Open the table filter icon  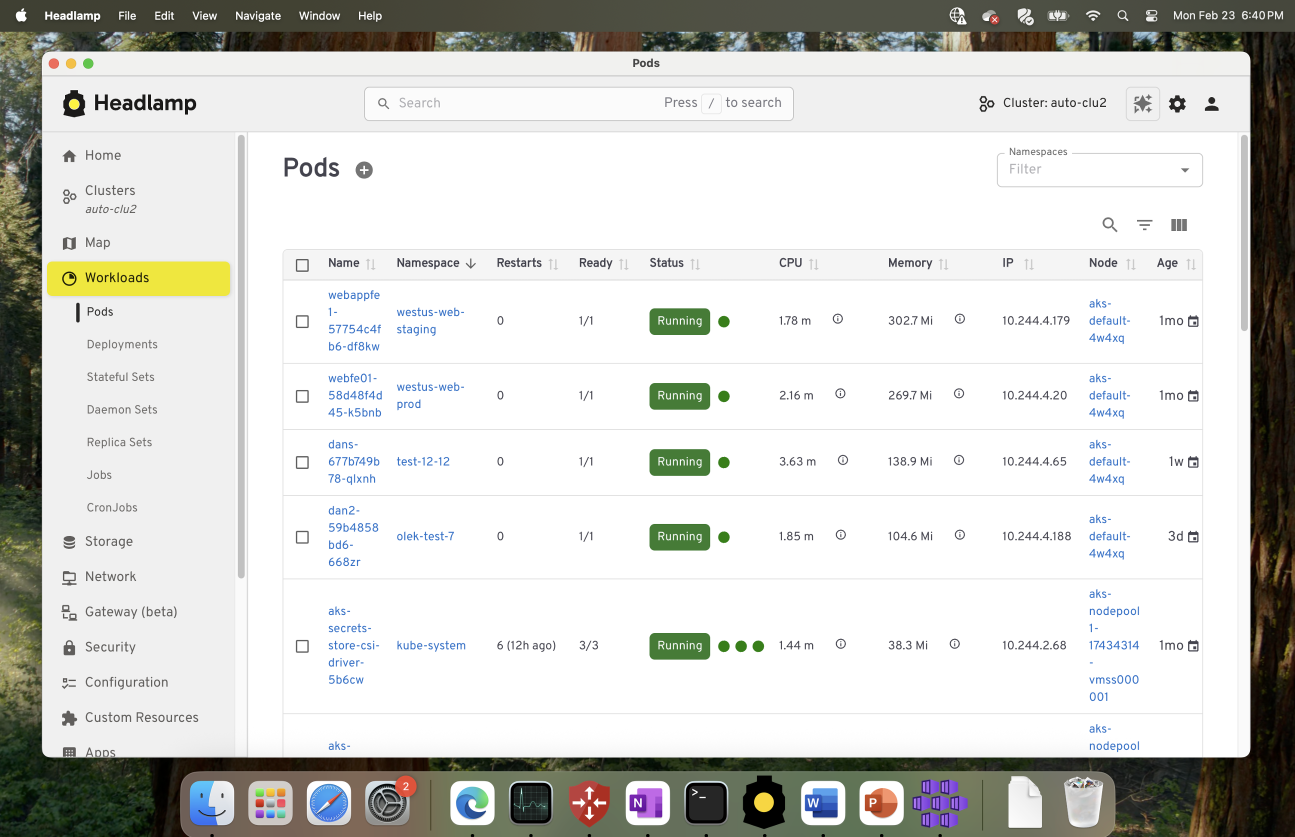[x=1144, y=224]
